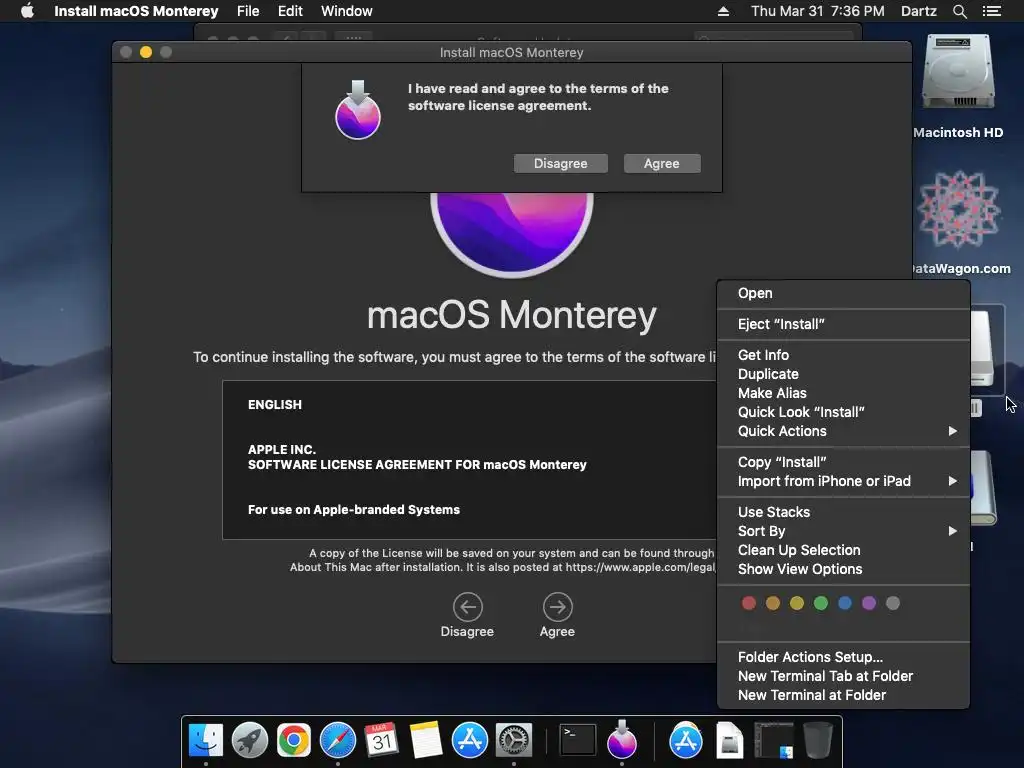Expand the Sort By submenu
Screen dimensions: 1024x768
coord(843,531)
